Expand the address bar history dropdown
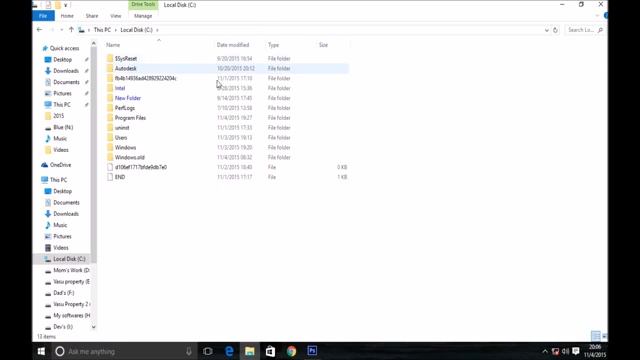The image size is (640, 360). pyautogui.click(x=547, y=30)
